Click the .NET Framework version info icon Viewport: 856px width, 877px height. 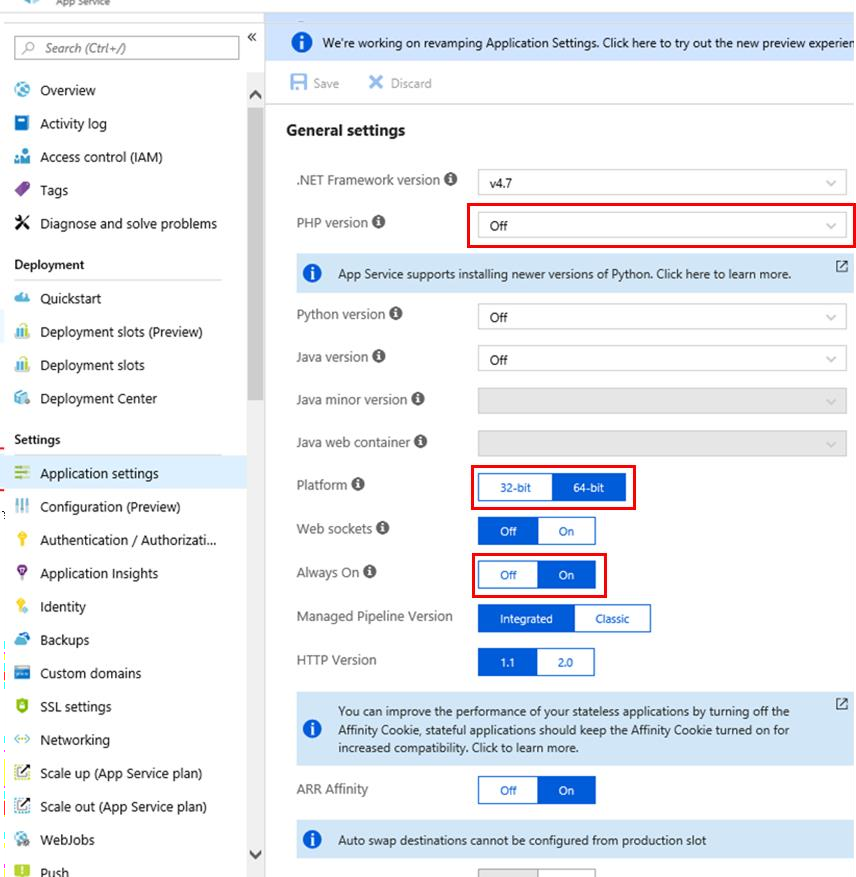pos(450,179)
